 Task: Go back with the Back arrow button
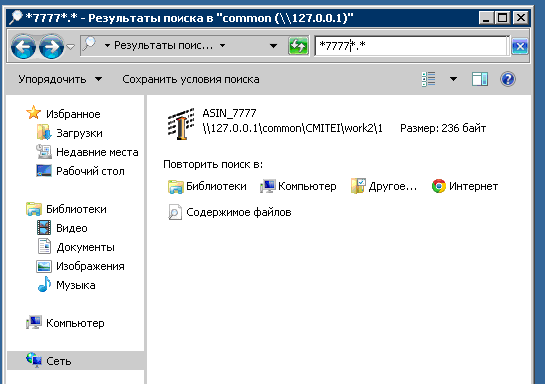(x=23, y=46)
